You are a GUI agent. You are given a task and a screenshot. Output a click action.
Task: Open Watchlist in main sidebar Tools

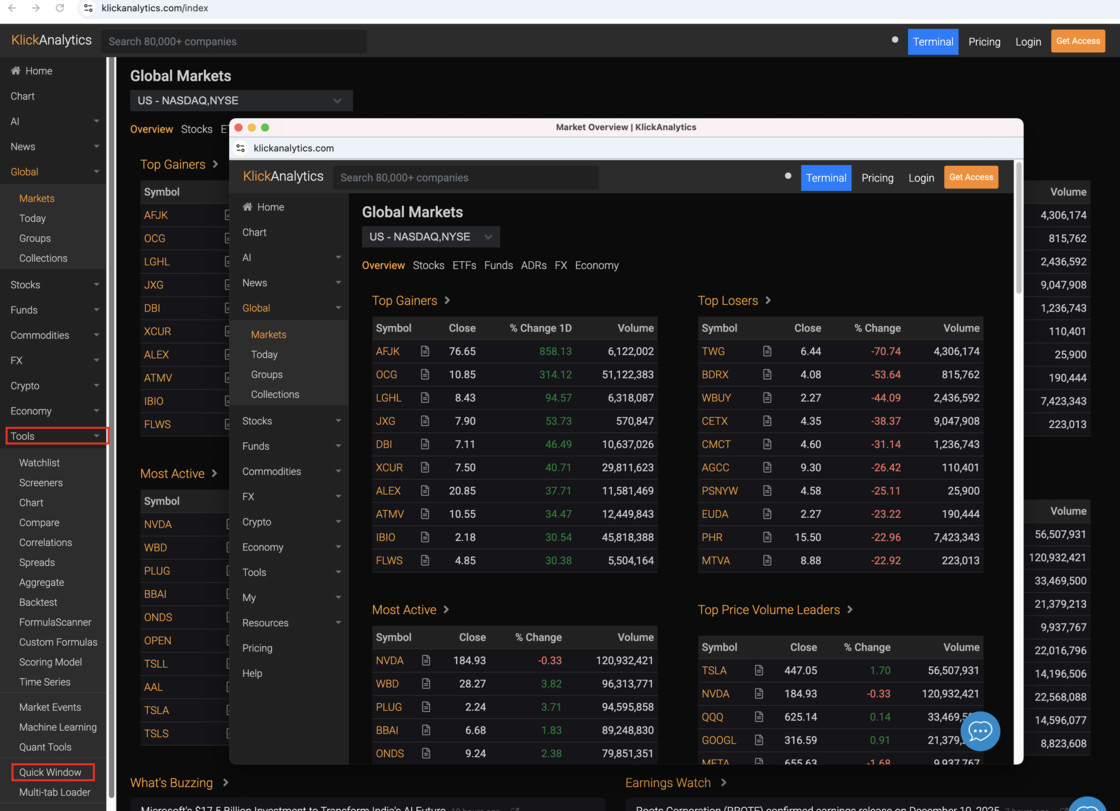tap(39, 462)
